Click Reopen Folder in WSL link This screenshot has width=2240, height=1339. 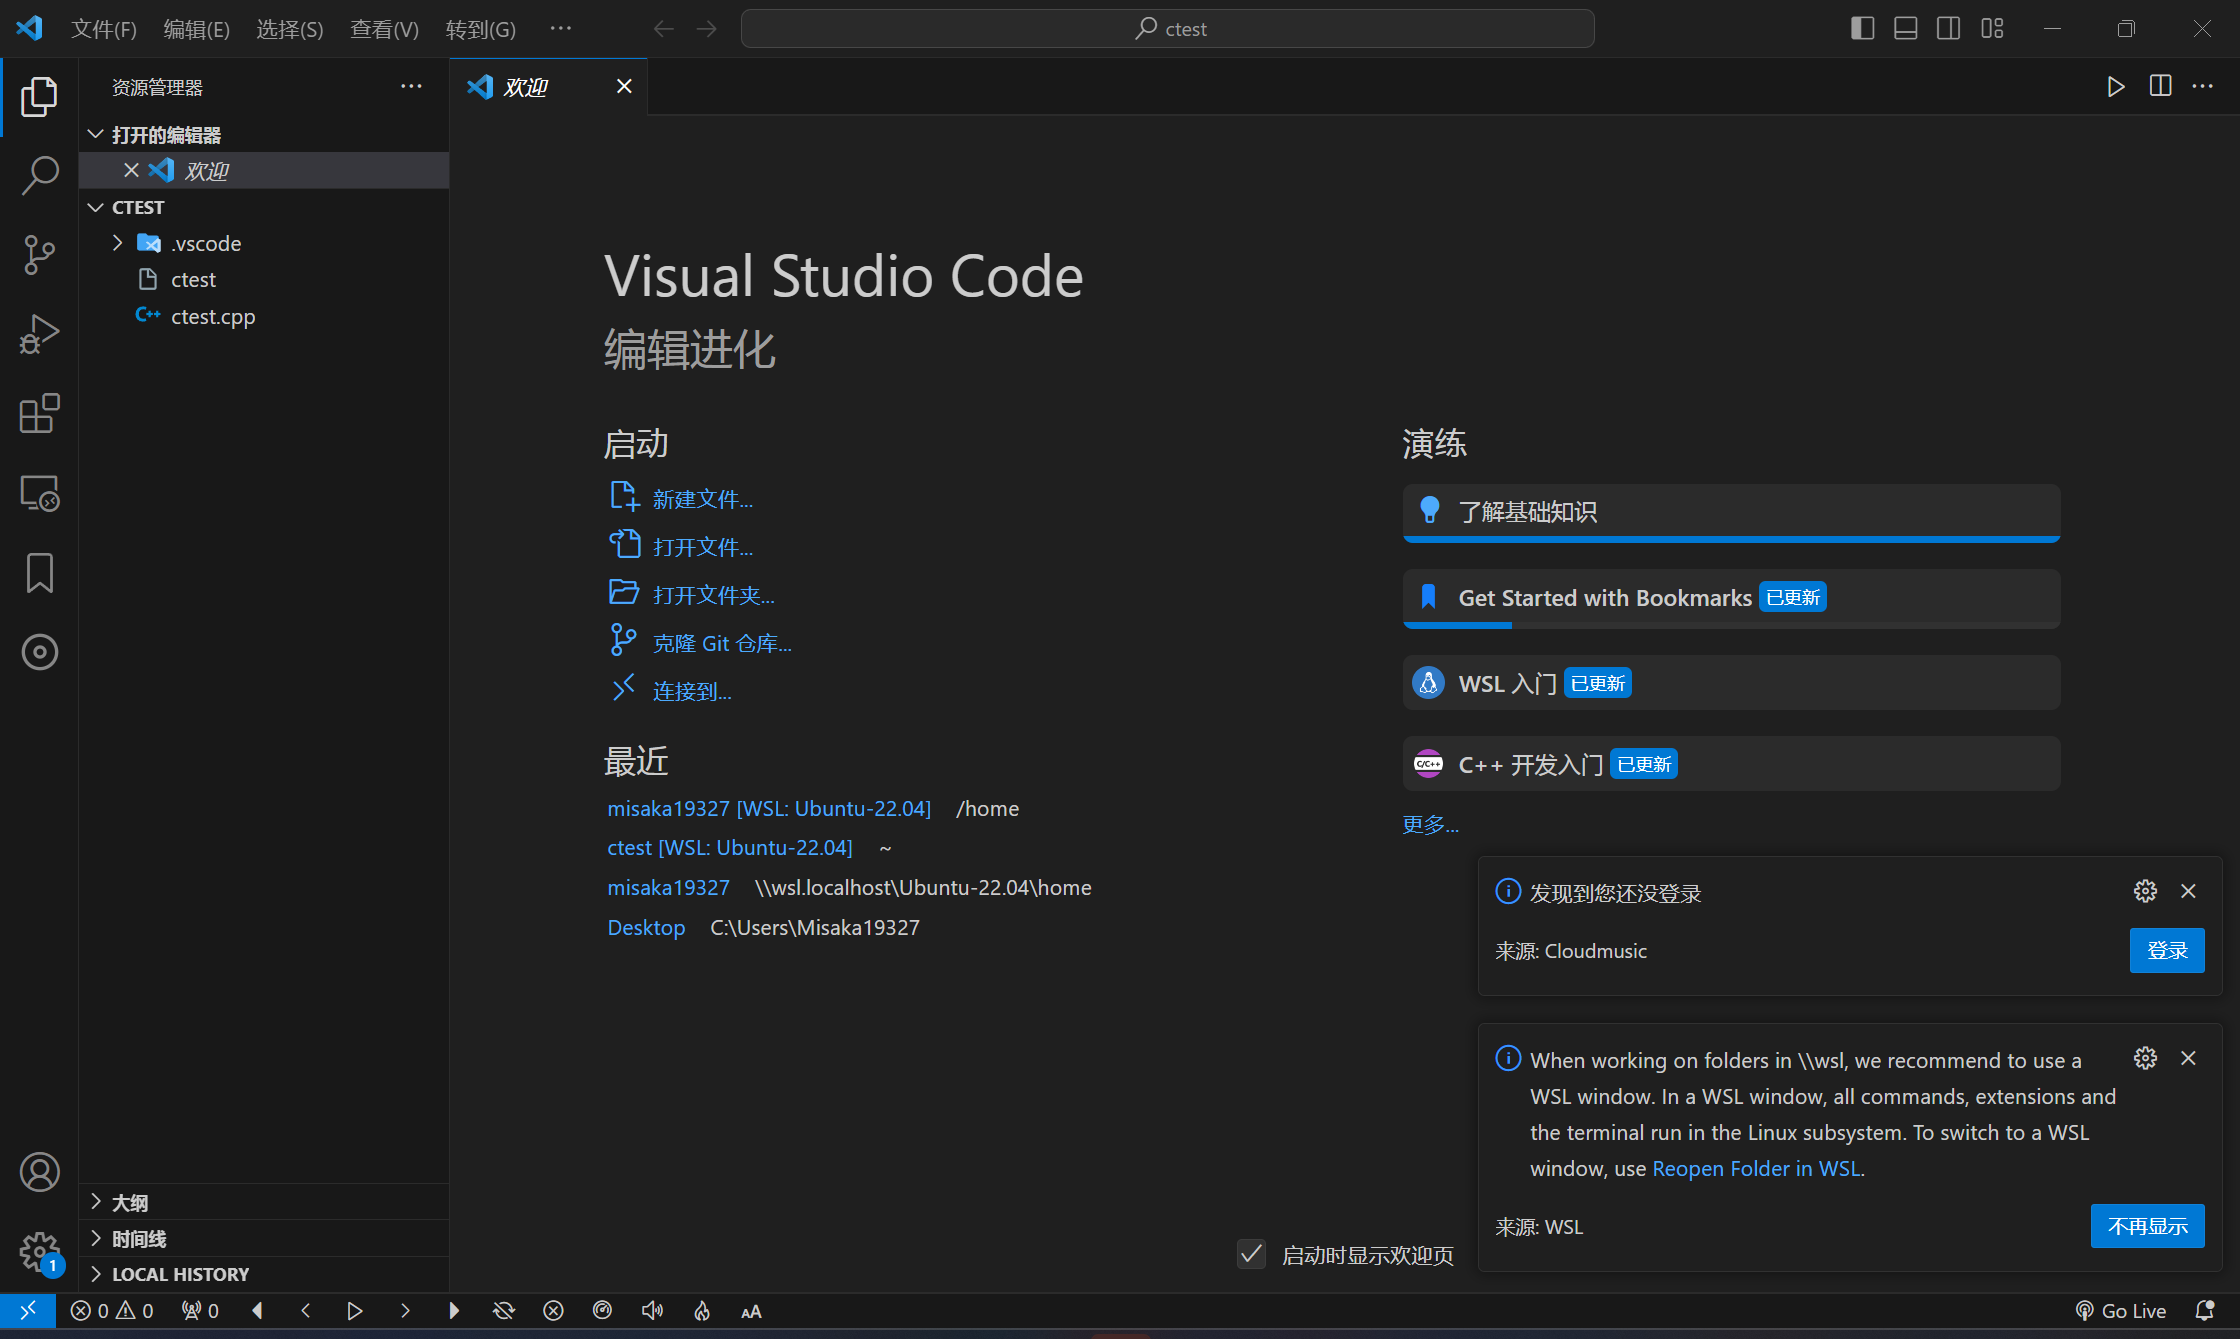click(1756, 1168)
